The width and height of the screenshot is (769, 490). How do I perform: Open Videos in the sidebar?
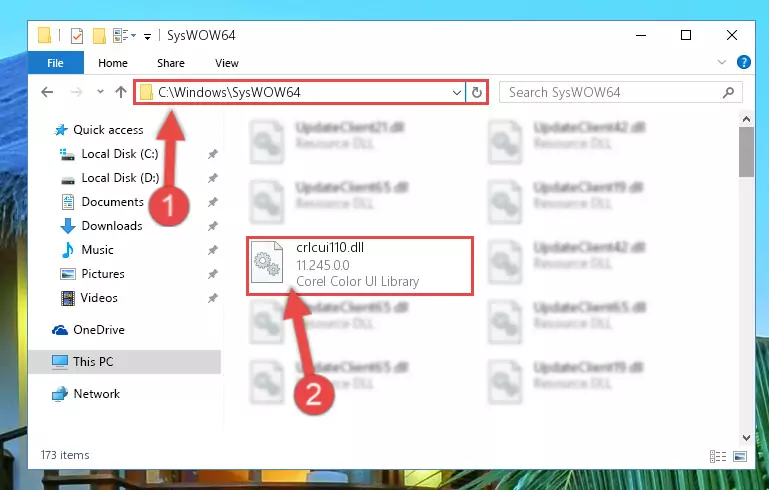100,298
